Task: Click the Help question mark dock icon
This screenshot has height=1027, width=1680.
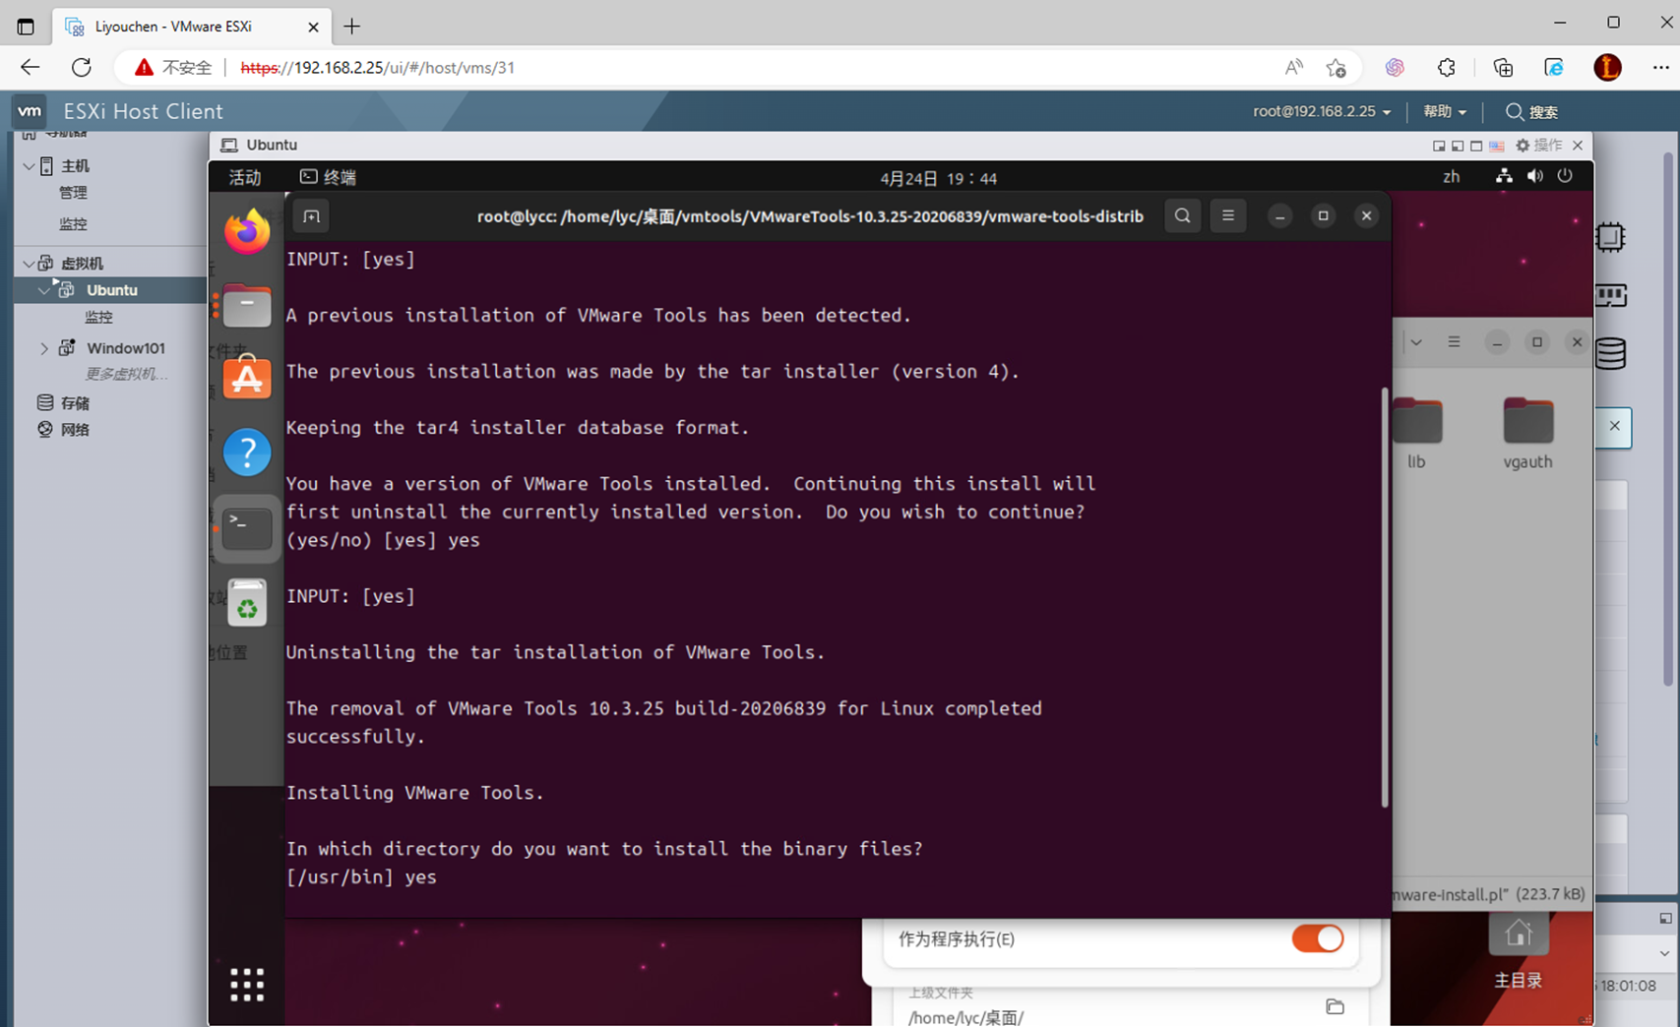Action: point(247,453)
